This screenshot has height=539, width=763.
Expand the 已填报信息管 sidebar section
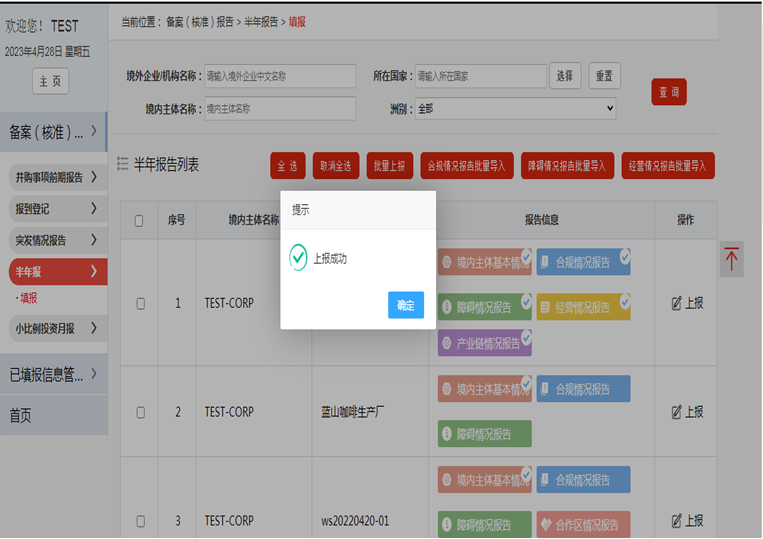click(54, 375)
